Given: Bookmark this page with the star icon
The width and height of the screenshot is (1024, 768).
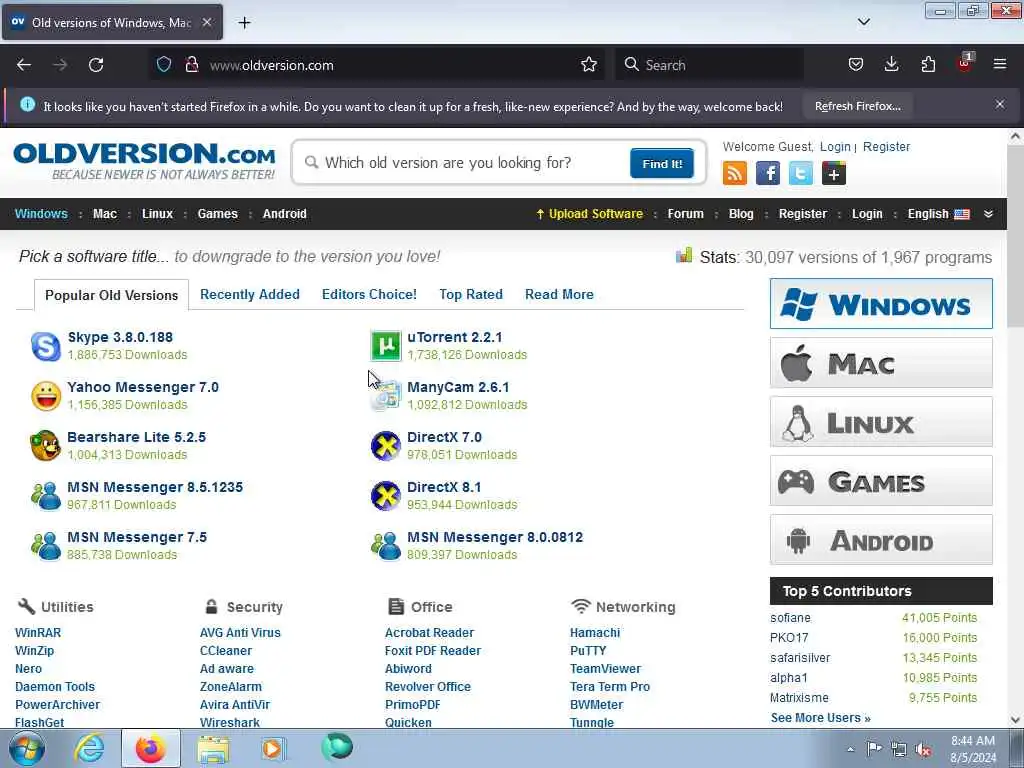Looking at the screenshot, I should tap(589, 65).
